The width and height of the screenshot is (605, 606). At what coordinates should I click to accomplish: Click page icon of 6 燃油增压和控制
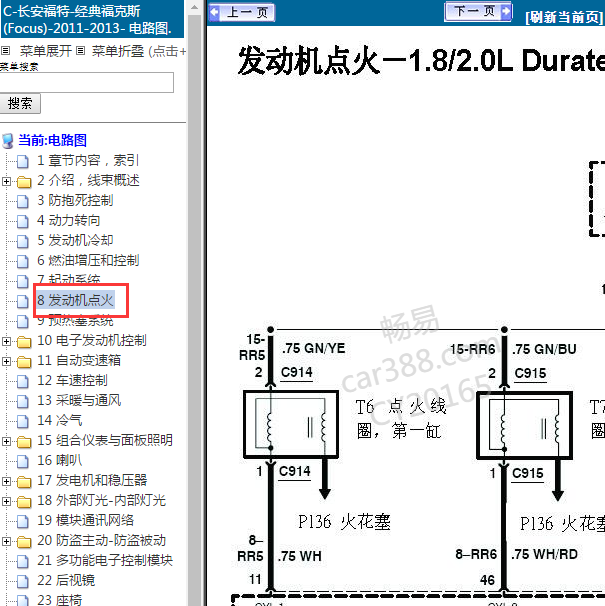[23, 261]
